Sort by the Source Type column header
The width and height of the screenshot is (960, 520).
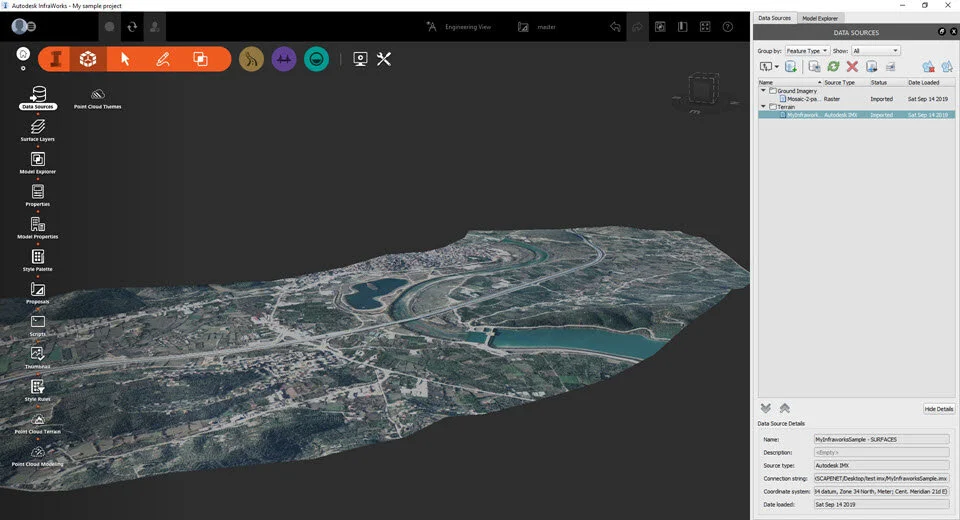845,82
